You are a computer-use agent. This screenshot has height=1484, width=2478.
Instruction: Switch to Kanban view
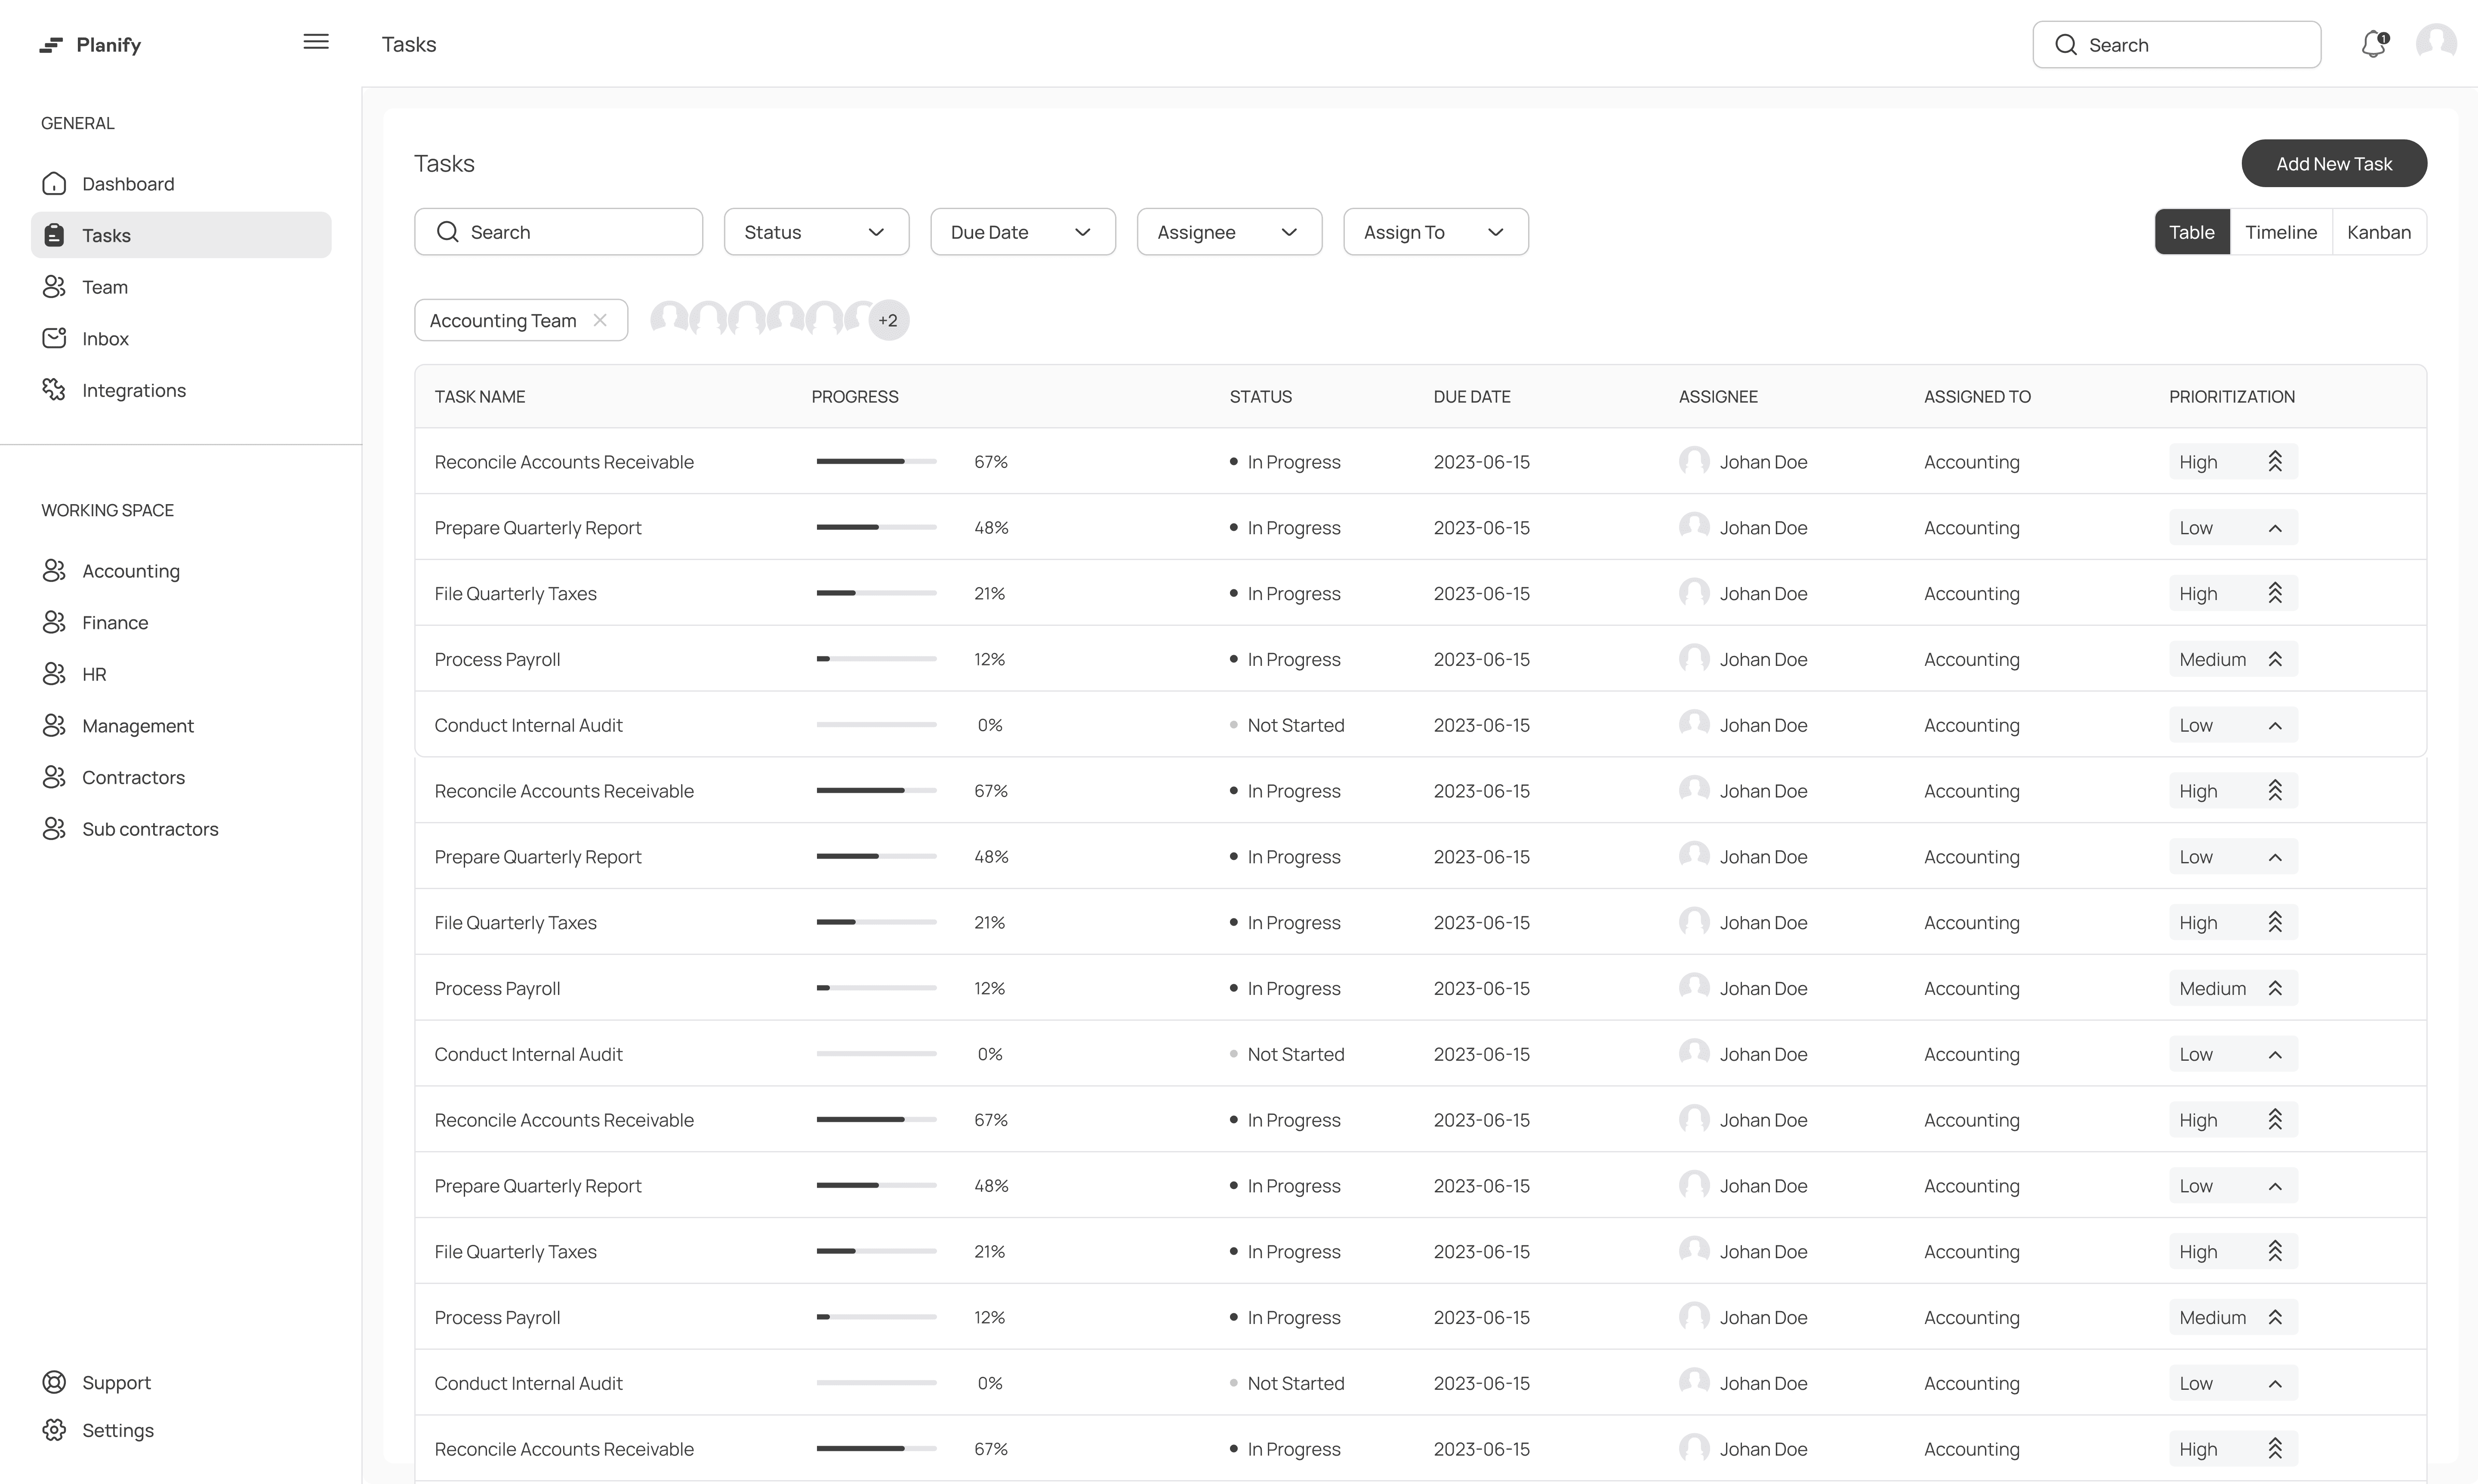click(x=2378, y=232)
